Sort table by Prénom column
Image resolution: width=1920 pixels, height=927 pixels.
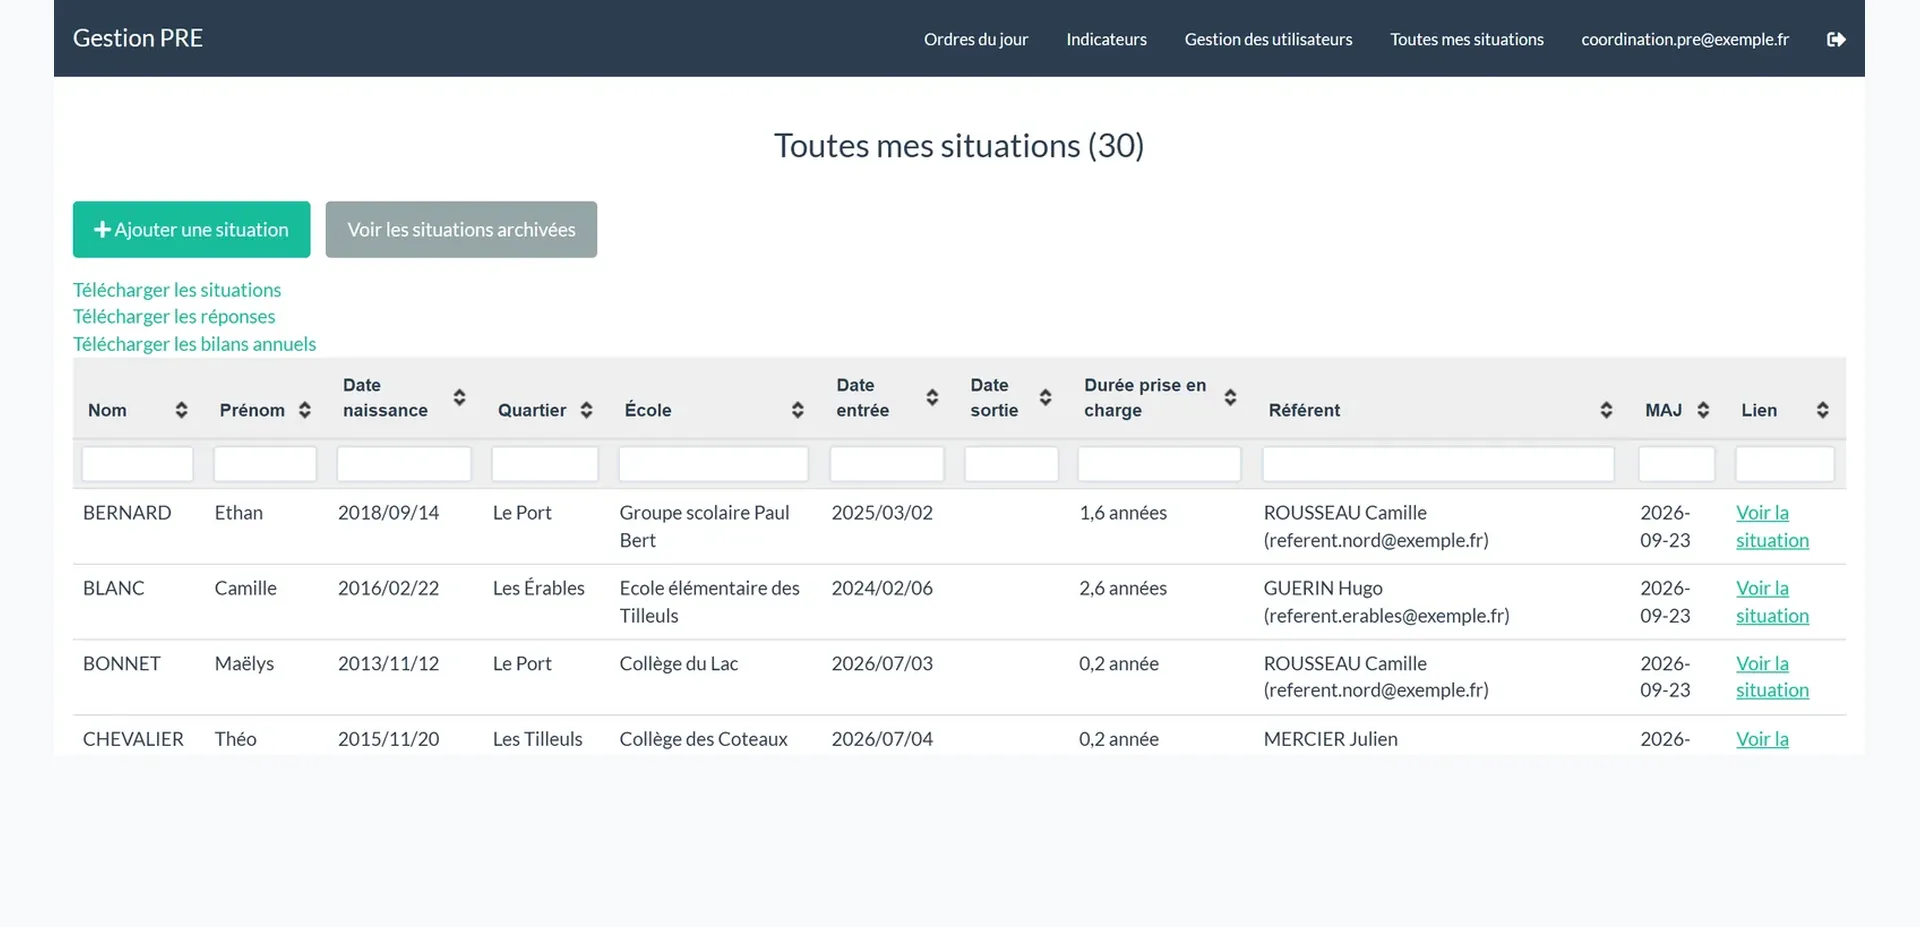[305, 410]
